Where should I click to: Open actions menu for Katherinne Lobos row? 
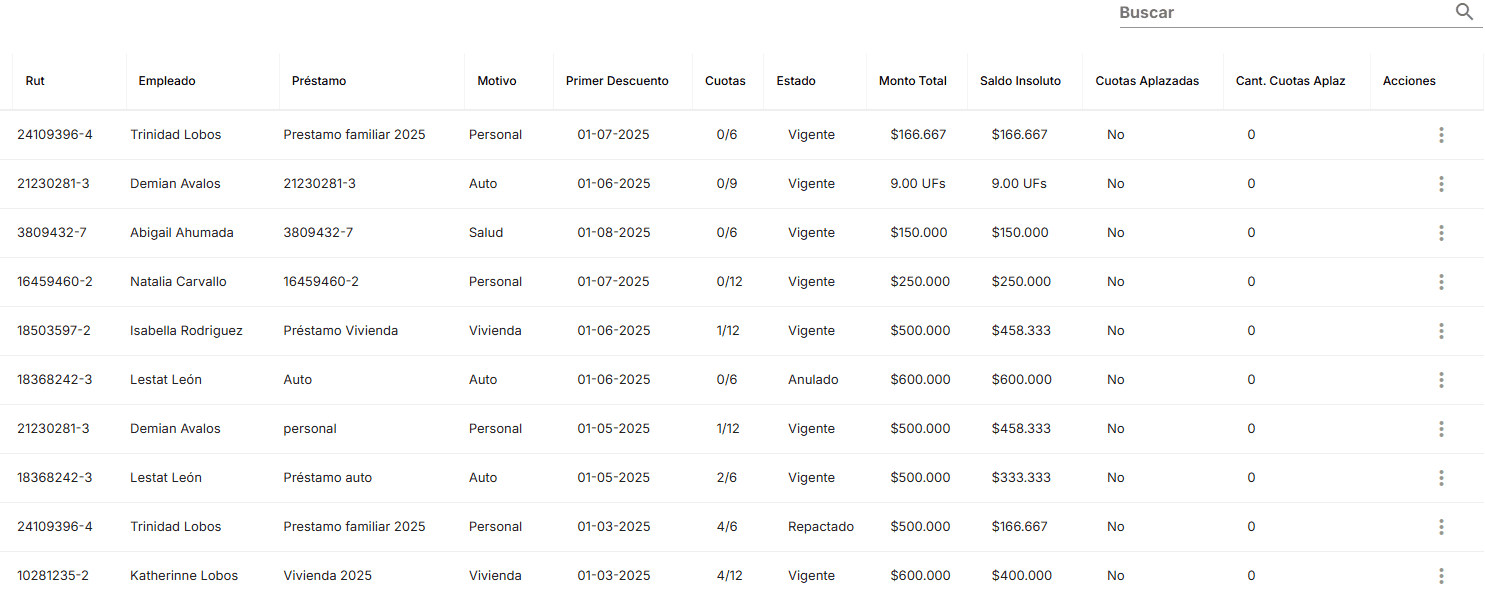(x=1441, y=576)
